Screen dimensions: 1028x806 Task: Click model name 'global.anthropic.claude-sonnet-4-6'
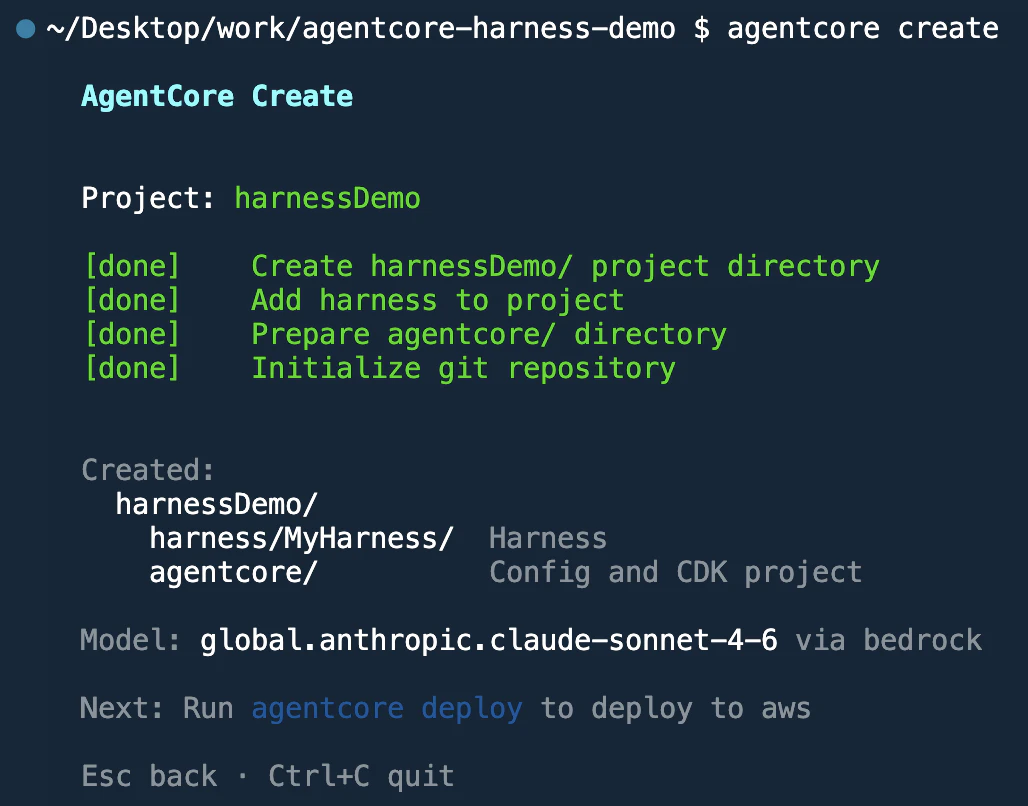489,641
